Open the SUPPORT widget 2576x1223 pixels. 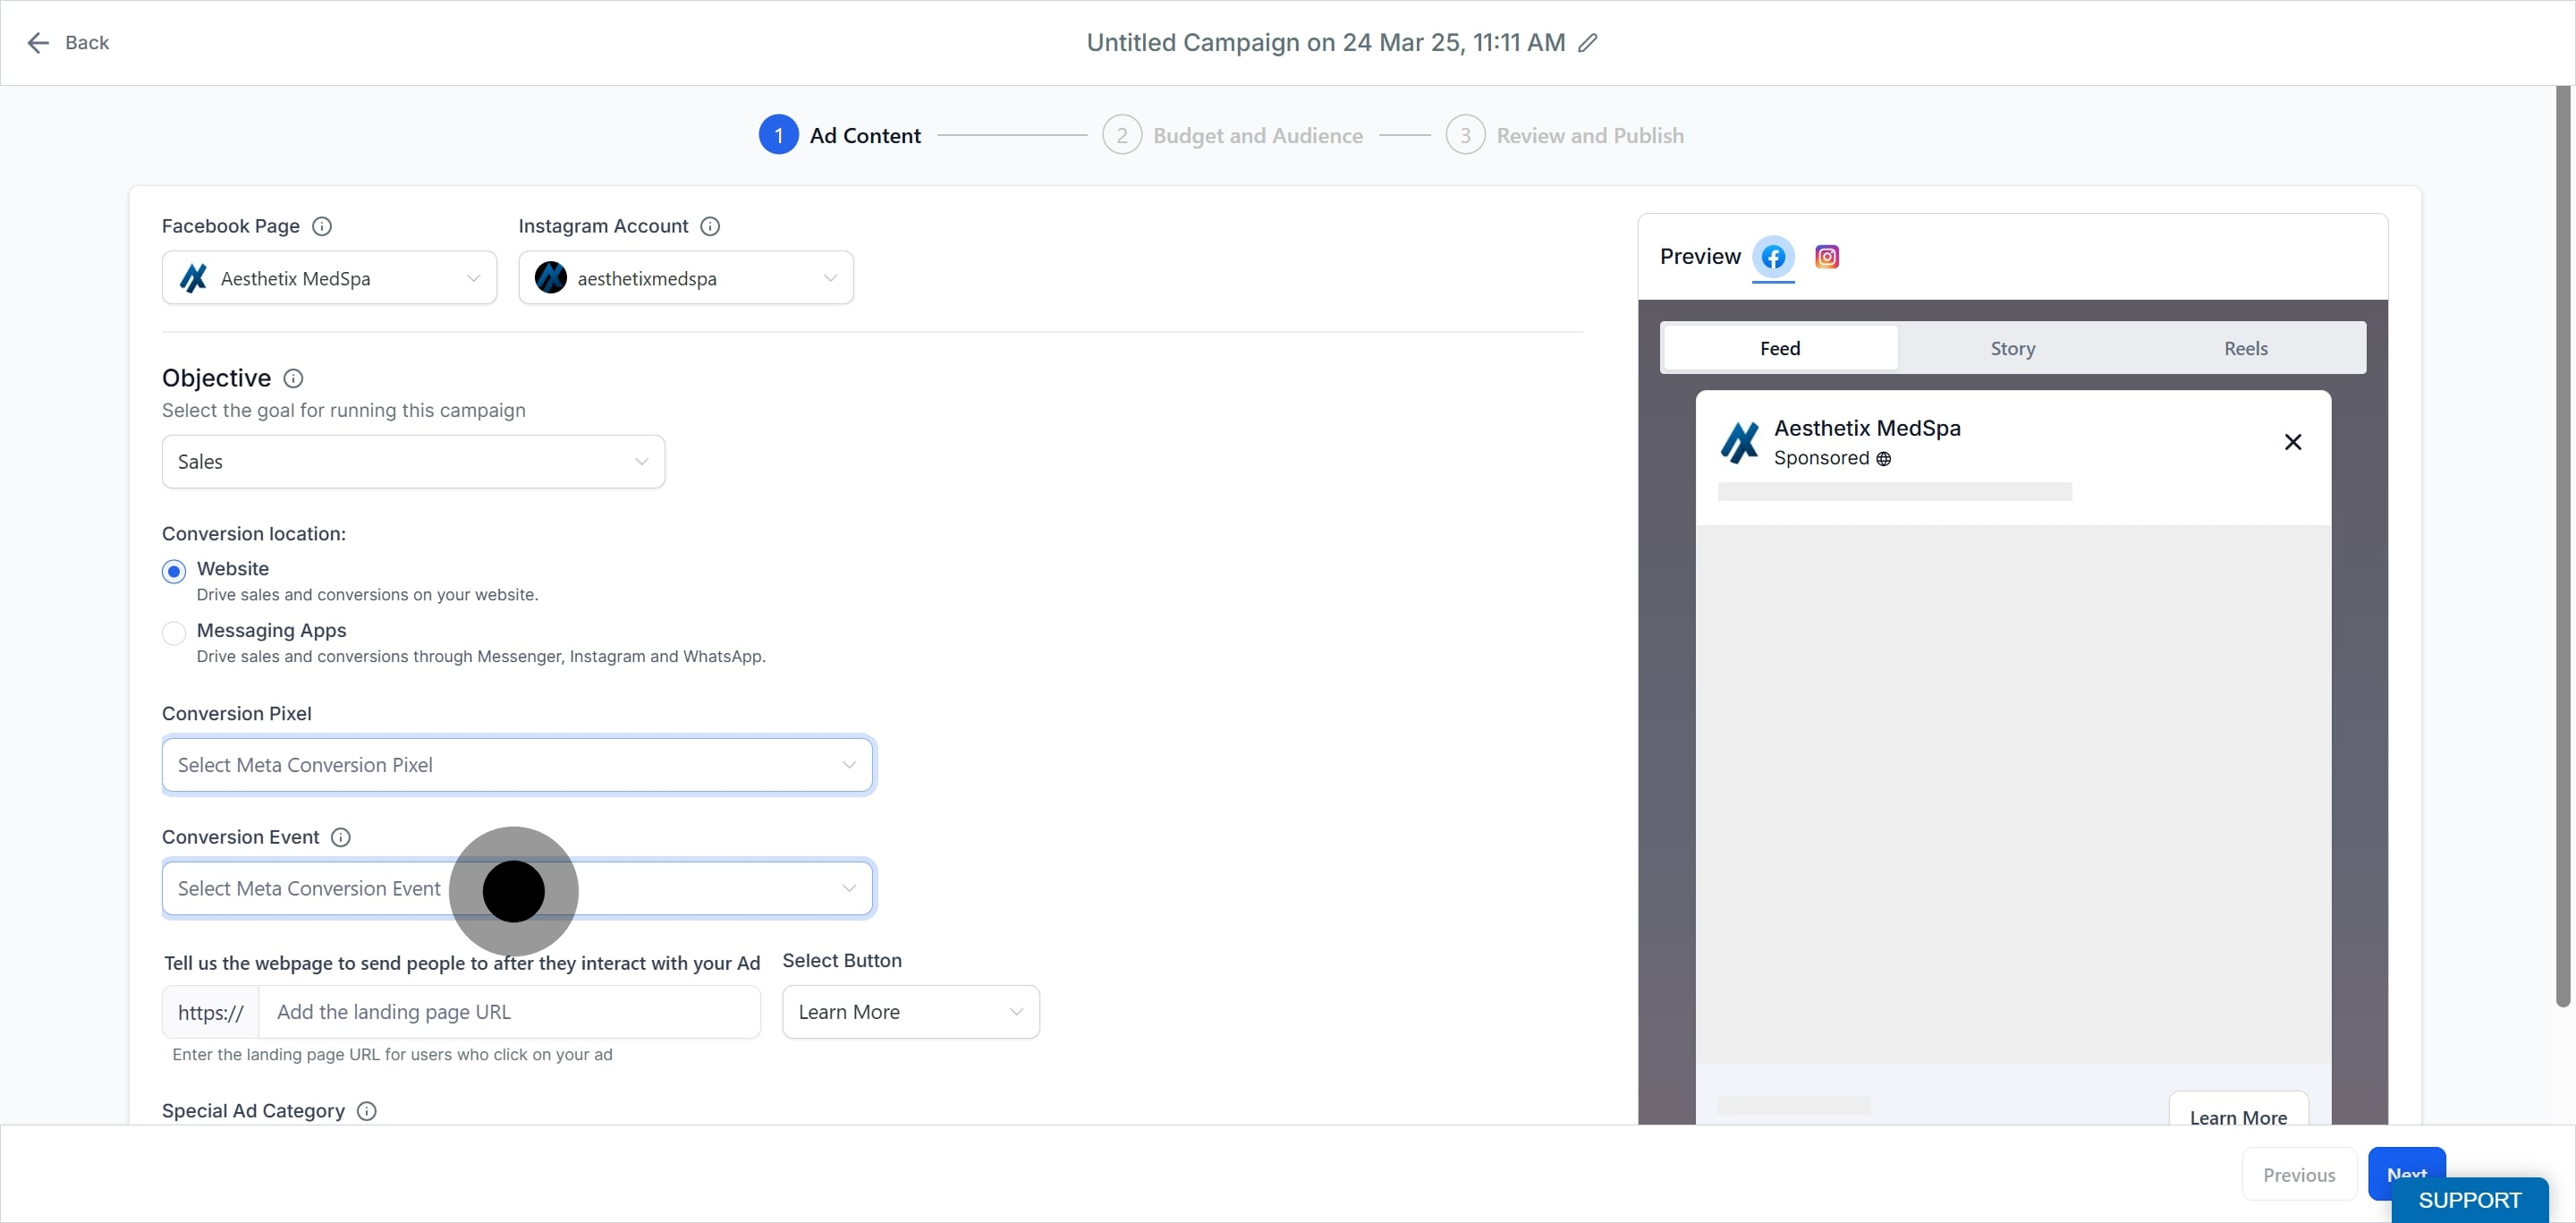[x=2469, y=1200]
